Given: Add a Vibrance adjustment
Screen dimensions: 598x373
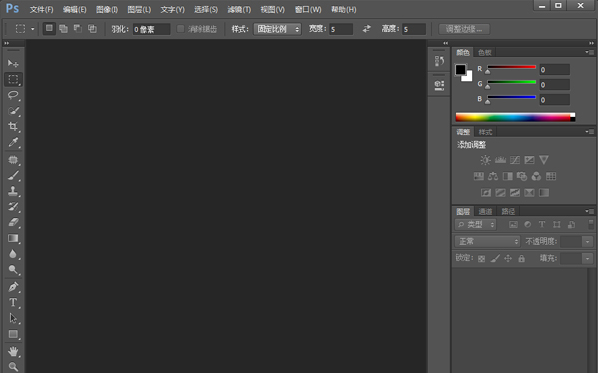Looking at the screenshot, I should 544,160.
